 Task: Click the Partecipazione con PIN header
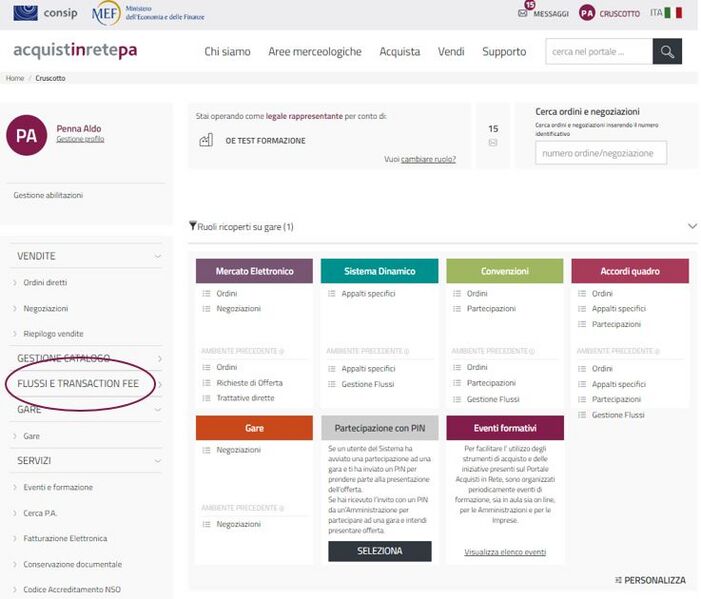(x=380, y=428)
